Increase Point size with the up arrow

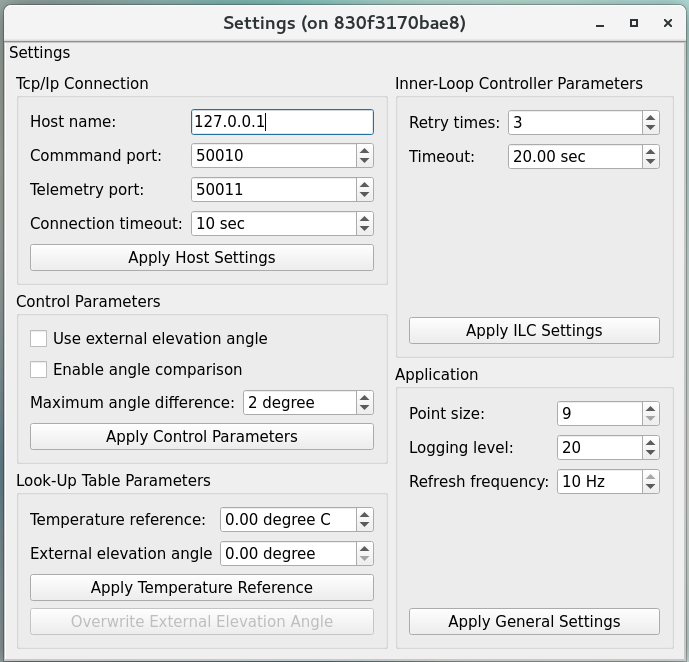tap(651, 408)
